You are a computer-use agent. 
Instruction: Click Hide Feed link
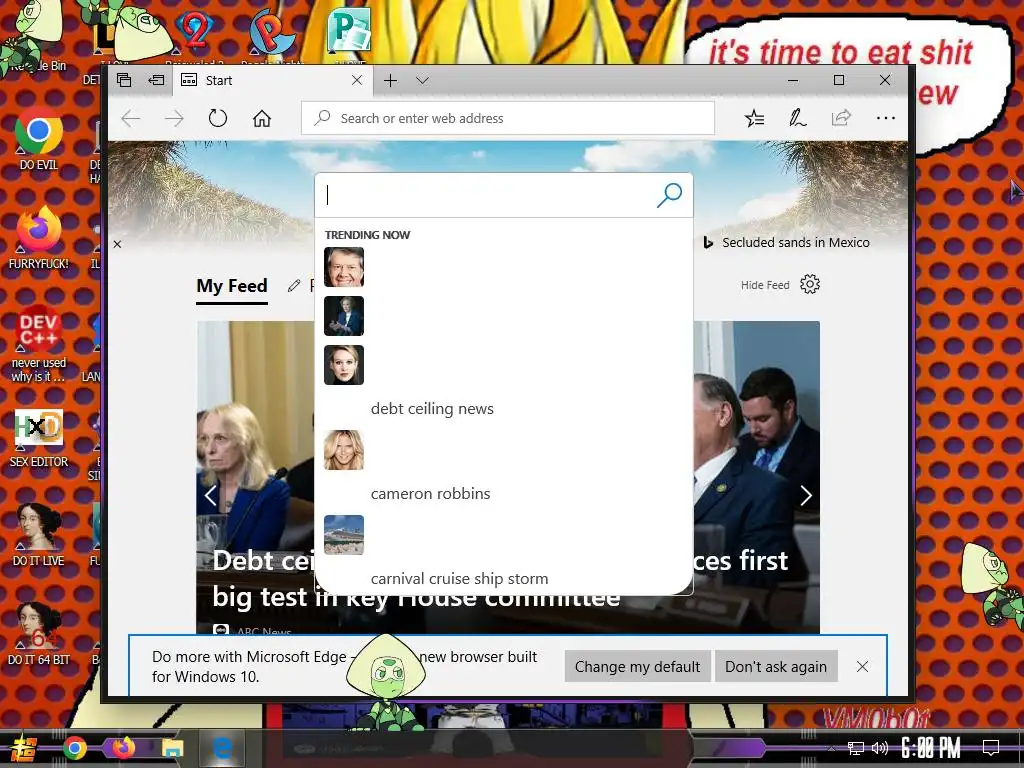pos(765,285)
